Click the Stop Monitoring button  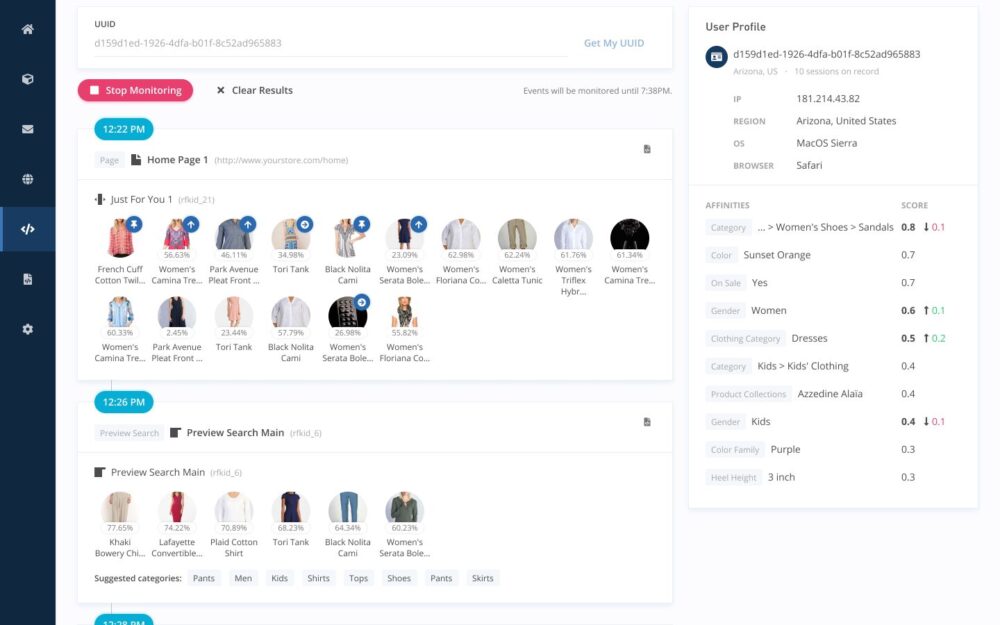[x=135, y=90]
